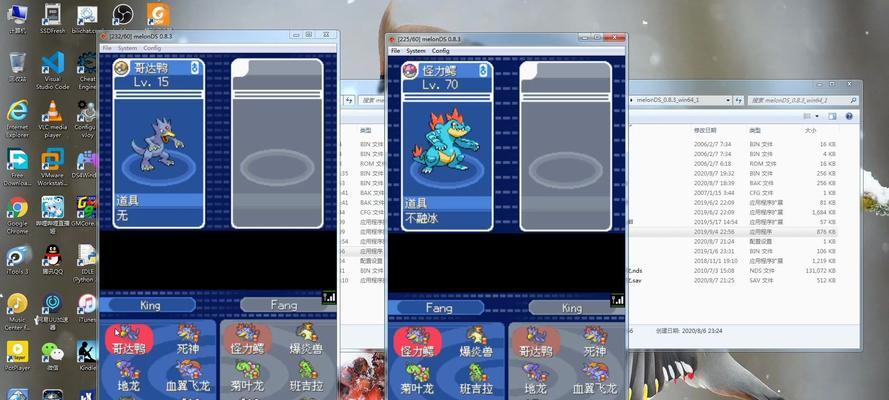Select 地龙 in right melonDS King party

pyautogui.click(x=536, y=381)
